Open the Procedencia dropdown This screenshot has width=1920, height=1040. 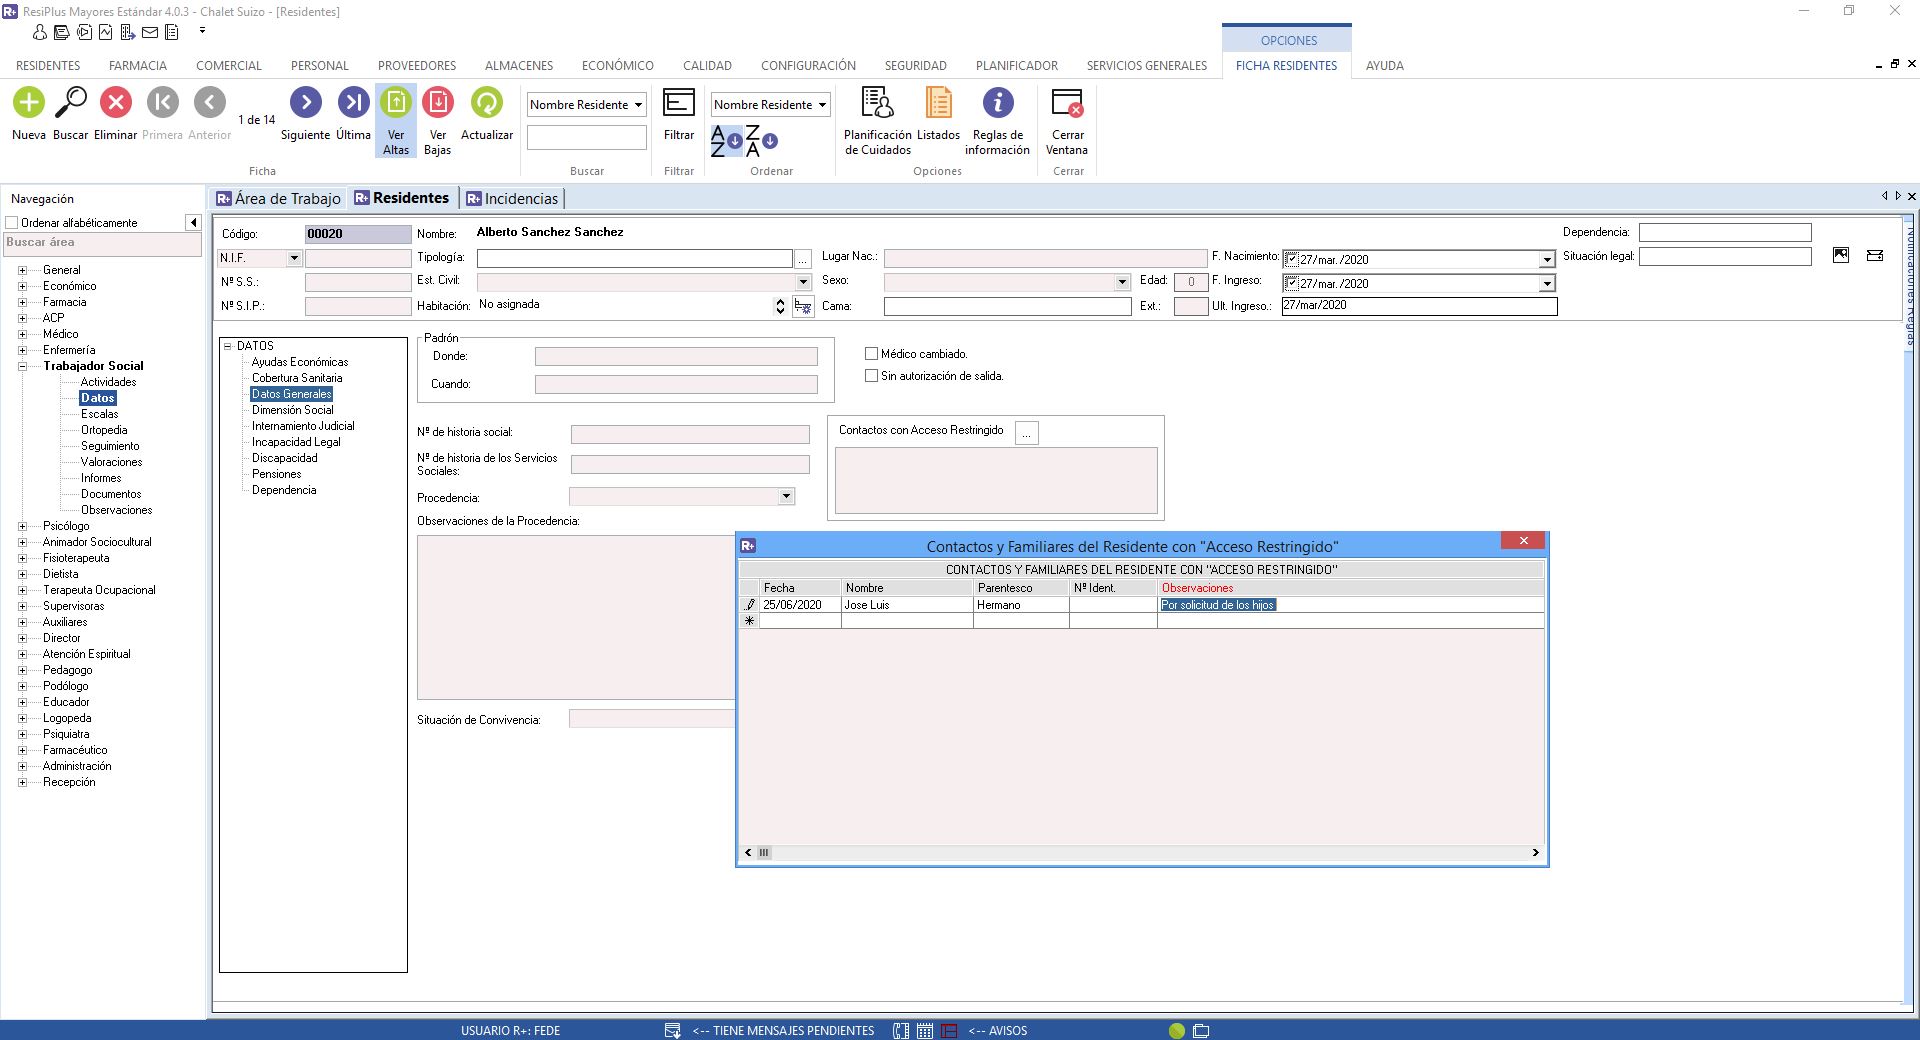786,496
